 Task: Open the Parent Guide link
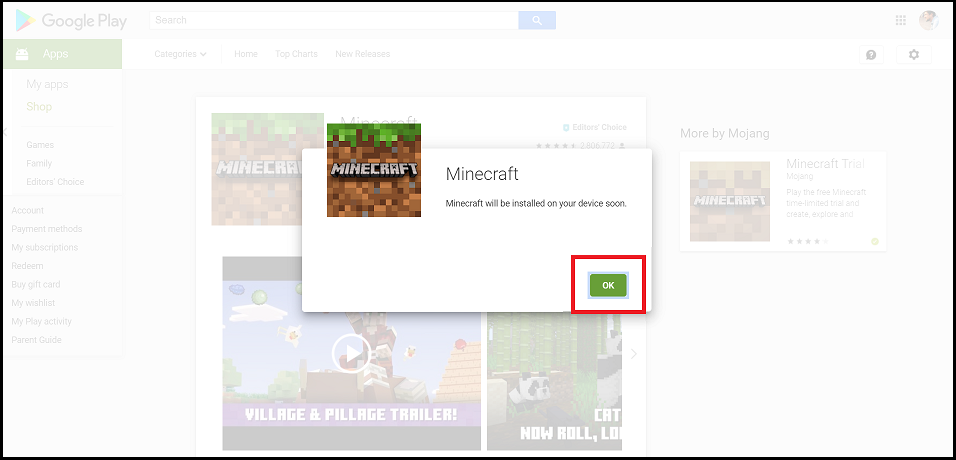pos(36,340)
